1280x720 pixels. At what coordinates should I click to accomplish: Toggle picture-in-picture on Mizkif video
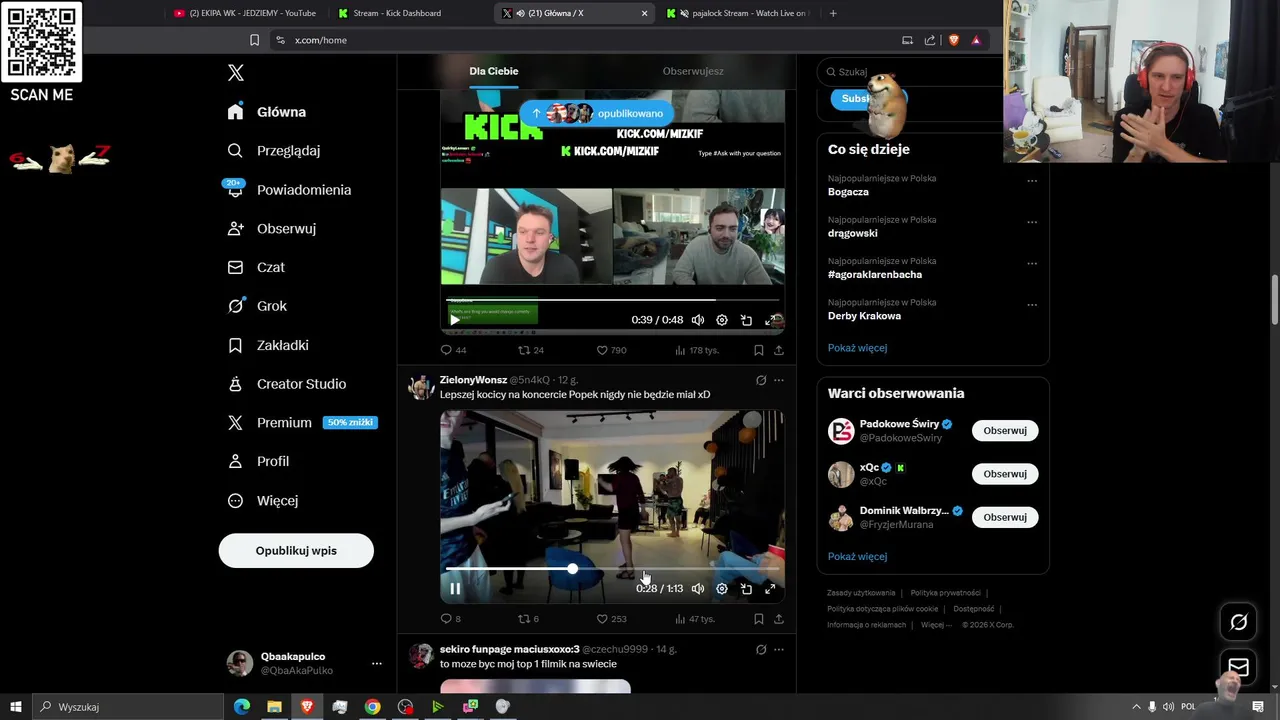746,320
